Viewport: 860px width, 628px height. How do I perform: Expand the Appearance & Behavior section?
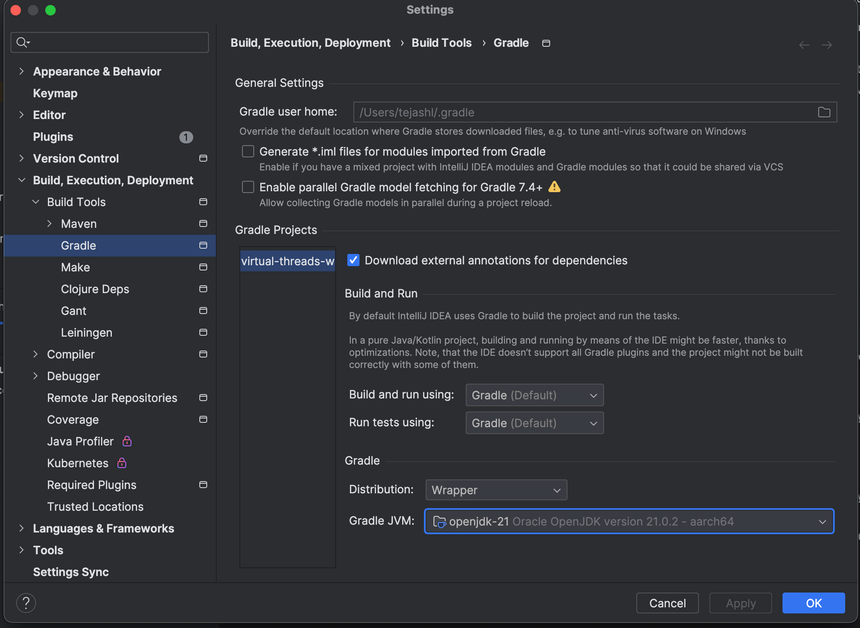[x=22, y=72]
